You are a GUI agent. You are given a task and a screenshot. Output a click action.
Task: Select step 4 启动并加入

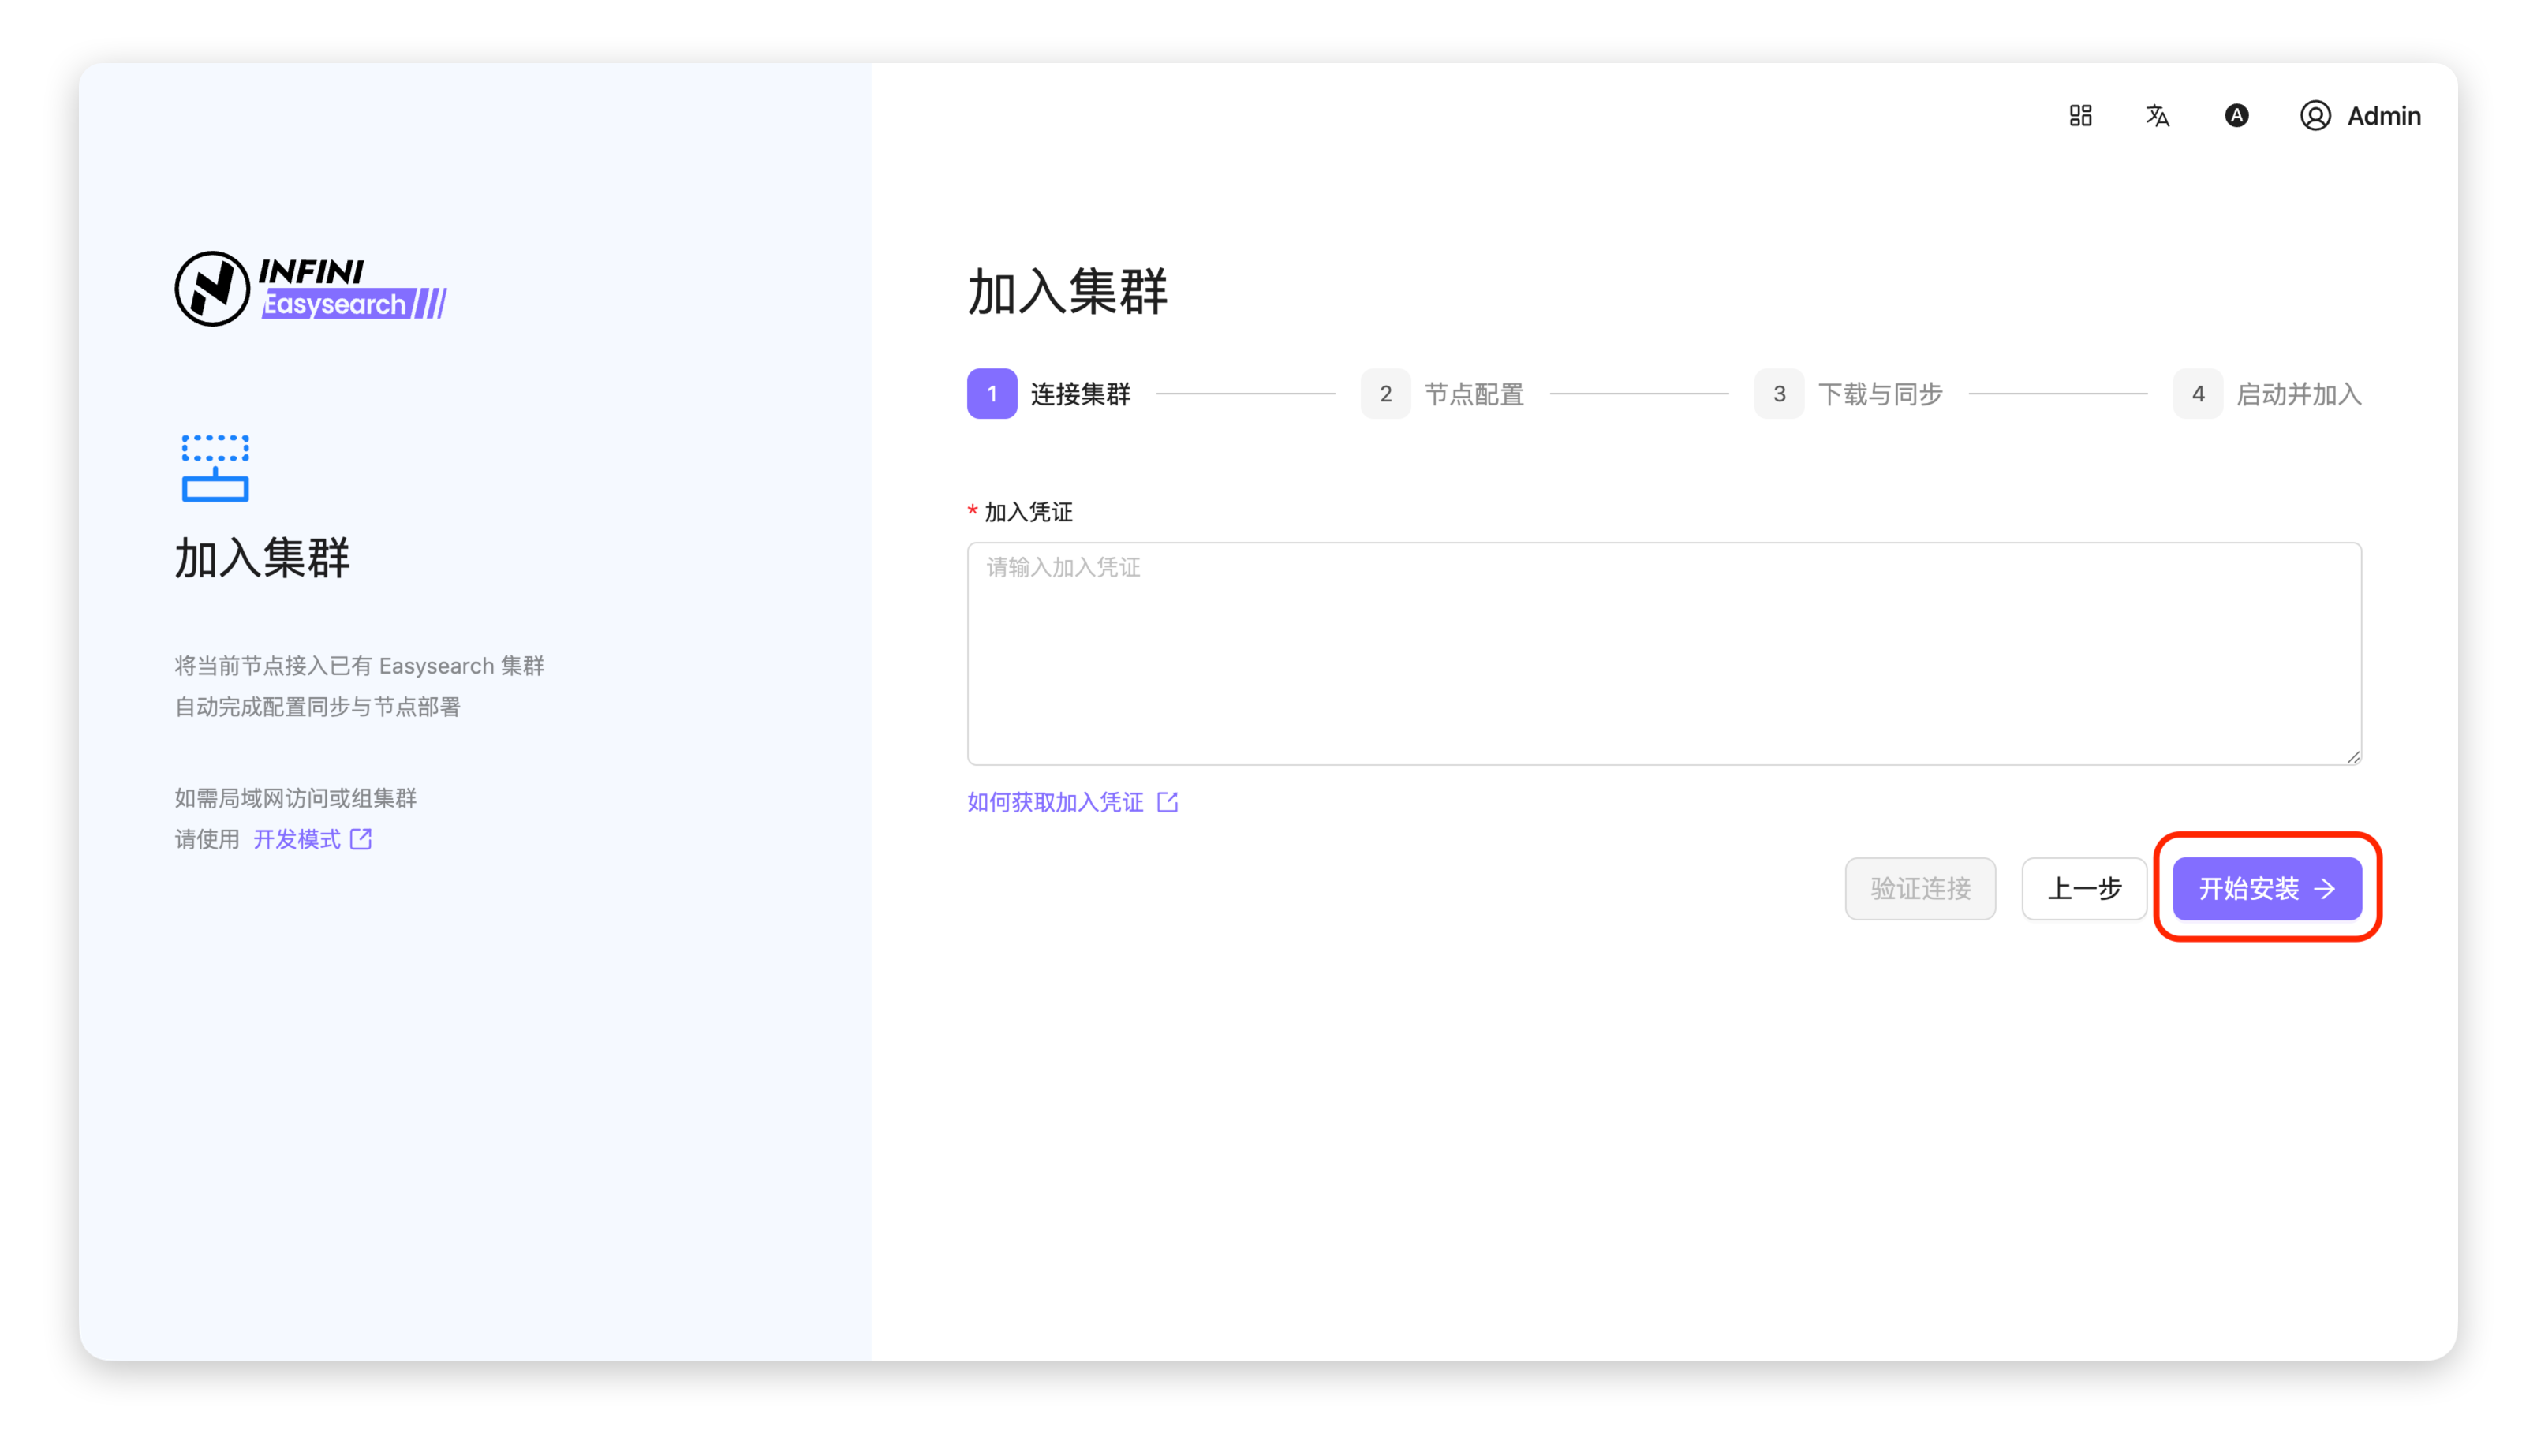[2267, 394]
